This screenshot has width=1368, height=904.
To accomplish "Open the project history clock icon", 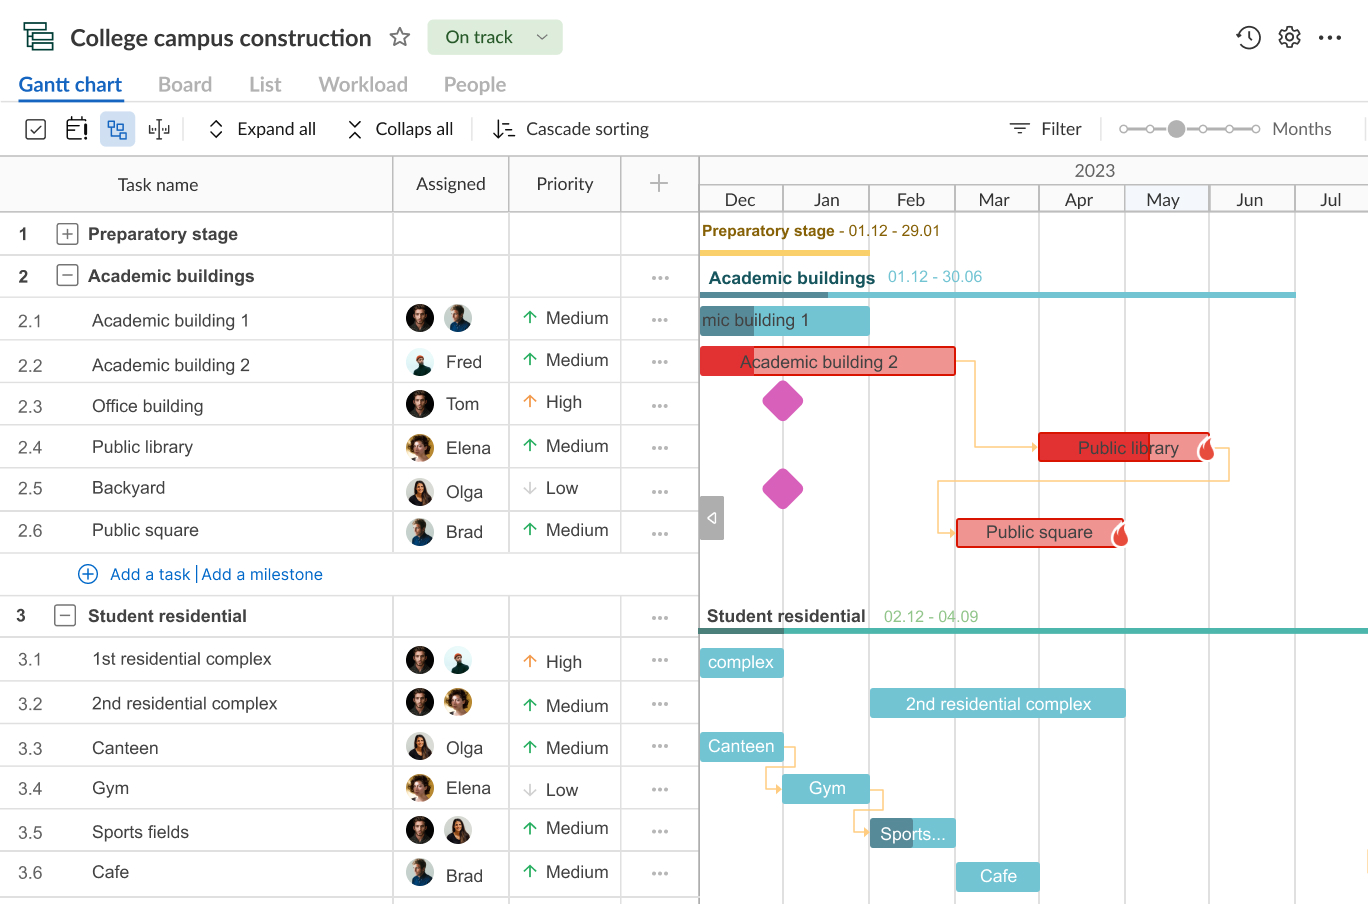I will [1248, 38].
